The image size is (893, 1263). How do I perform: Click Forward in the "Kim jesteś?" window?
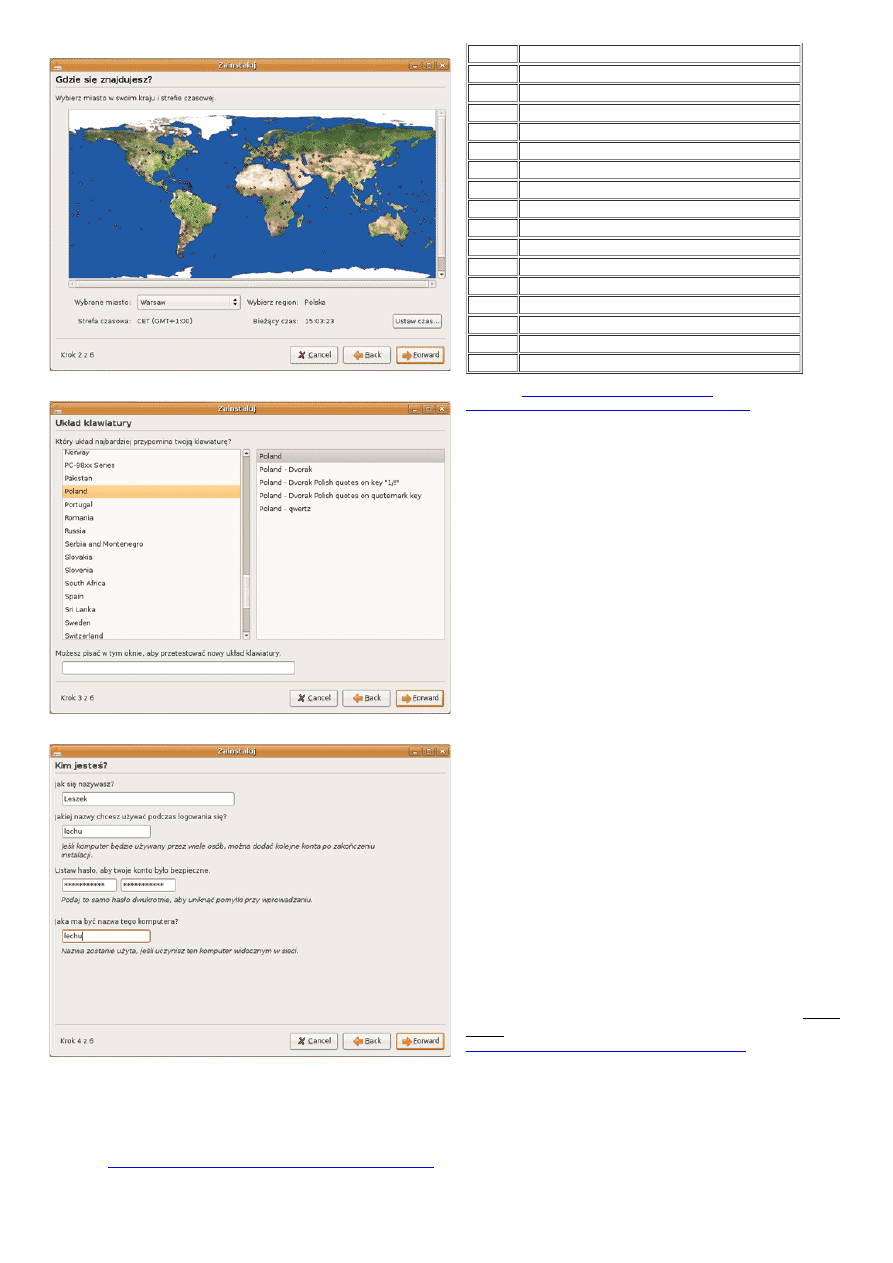pyautogui.click(x=420, y=1041)
